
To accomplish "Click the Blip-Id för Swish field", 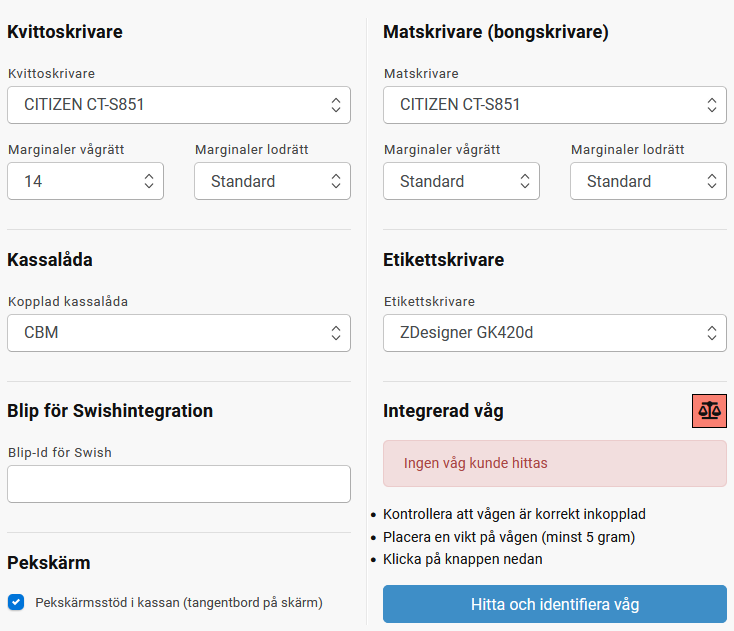I will point(179,484).
